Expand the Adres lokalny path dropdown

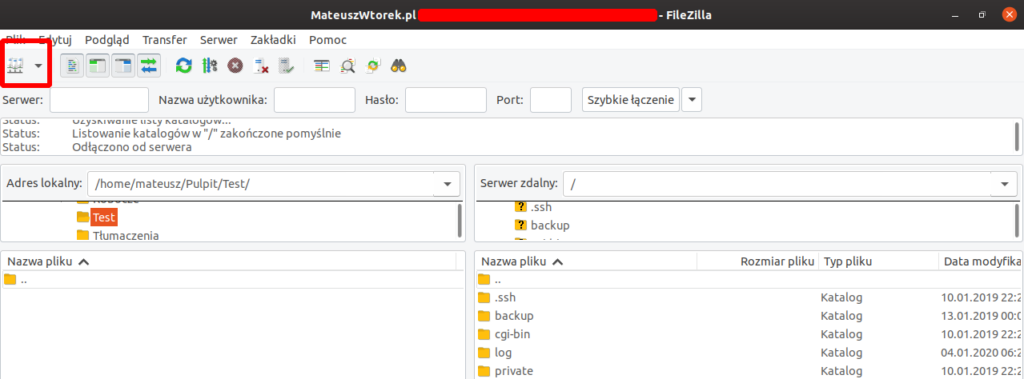pos(447,184)
